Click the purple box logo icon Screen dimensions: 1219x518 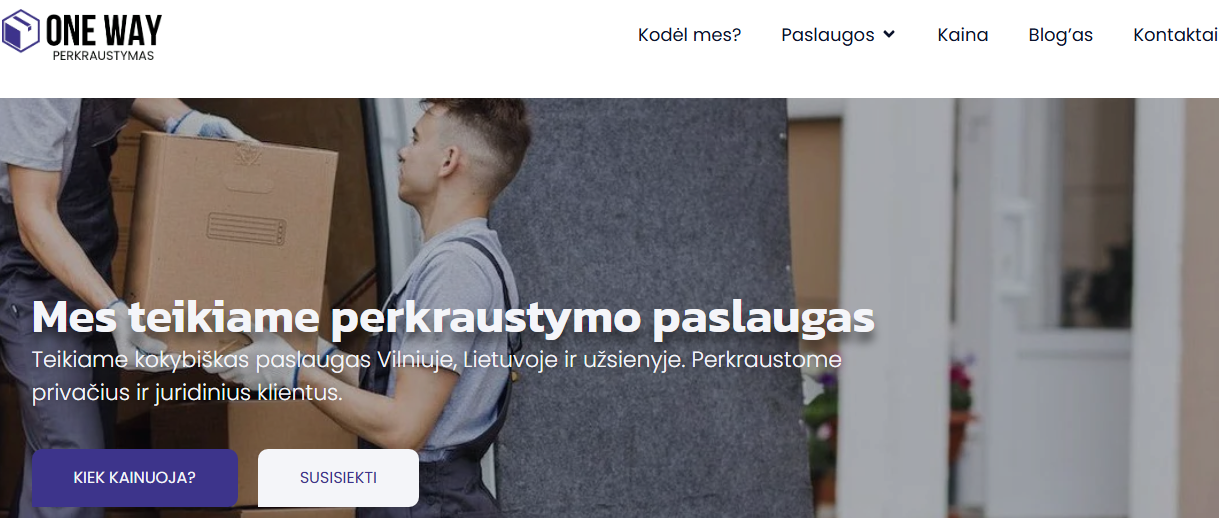[21, 31]
